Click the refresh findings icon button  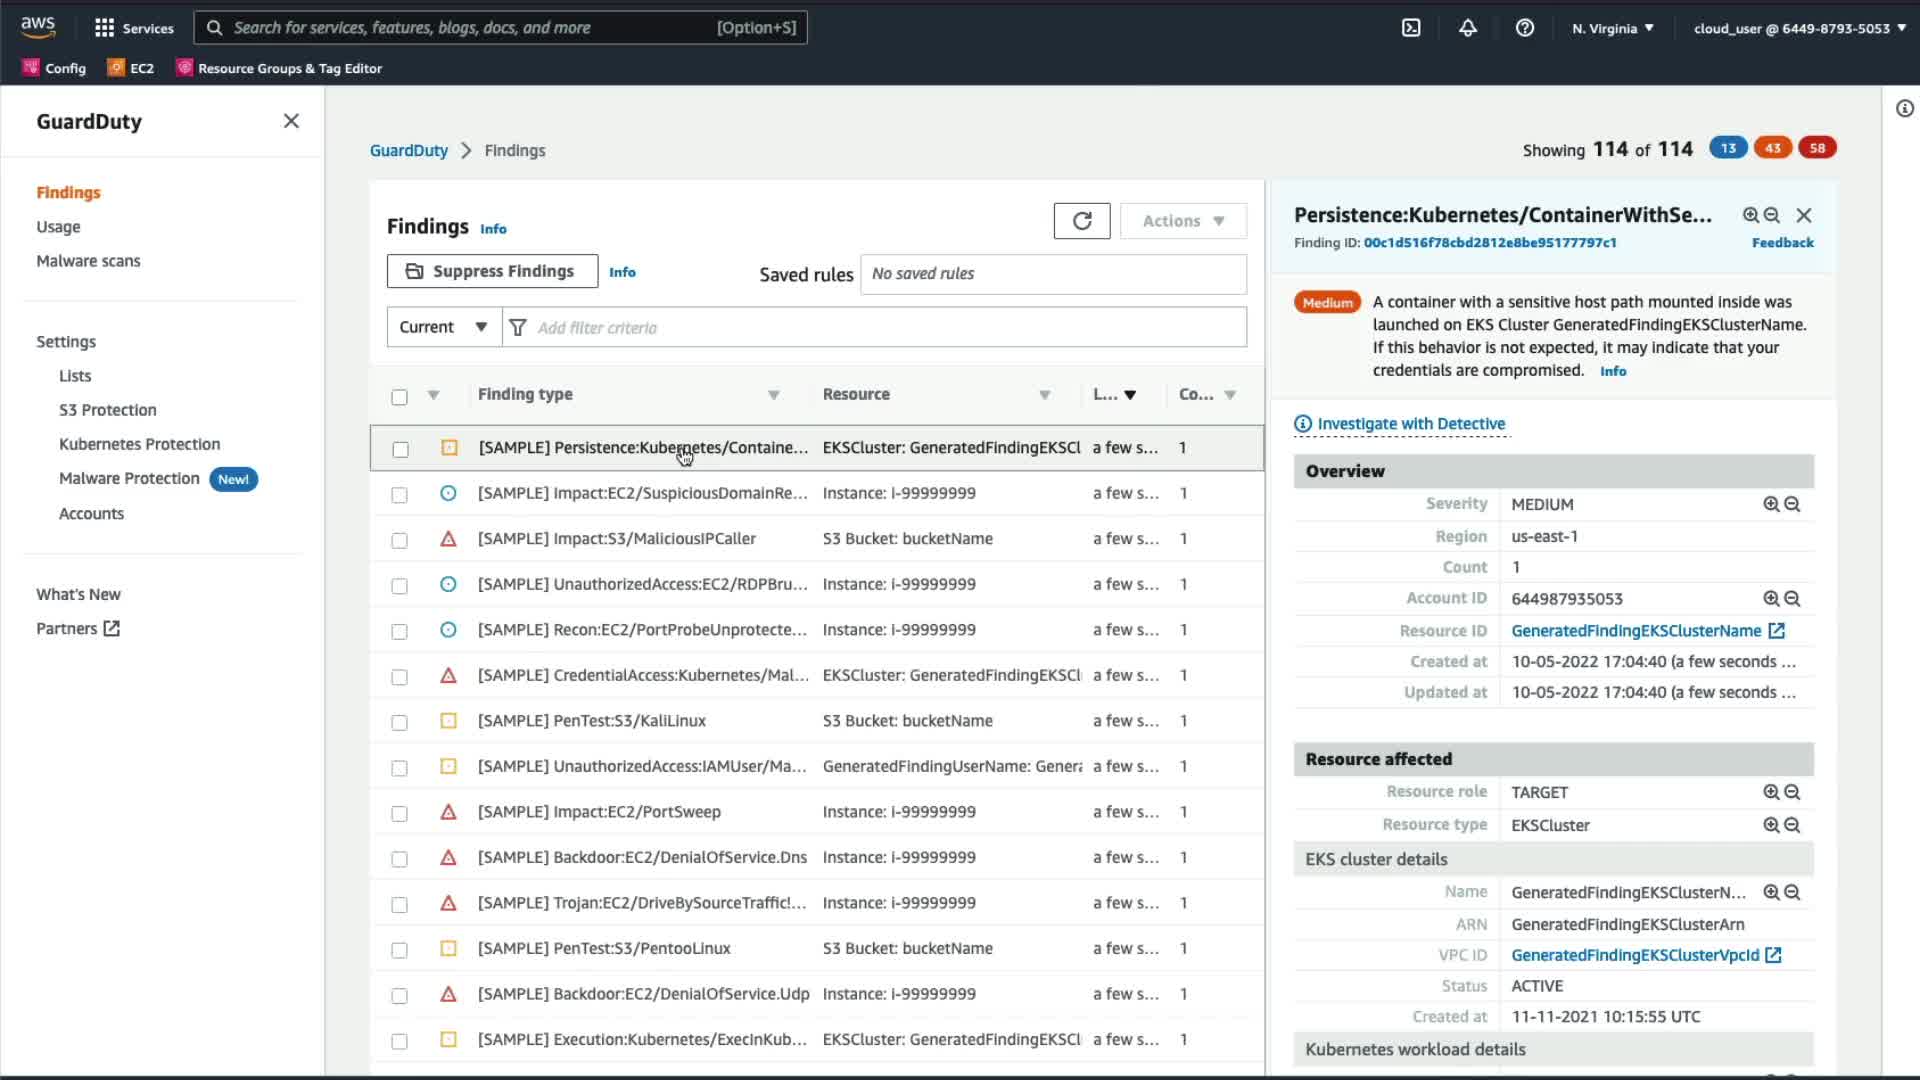pyautogui.click(x=1081, y=221)
